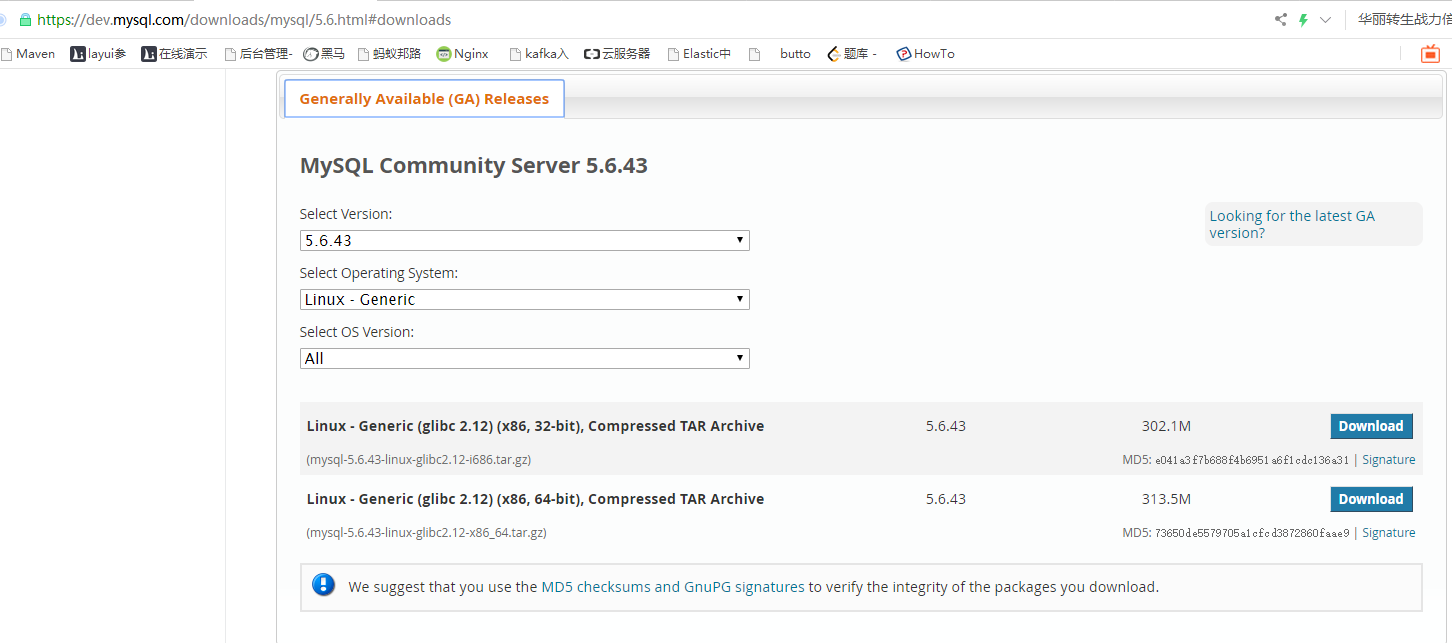This screenshot has width=1452, height=643.
Task: Follow the Looking for the latest GA version link
Action: (x=1292, y=224)
